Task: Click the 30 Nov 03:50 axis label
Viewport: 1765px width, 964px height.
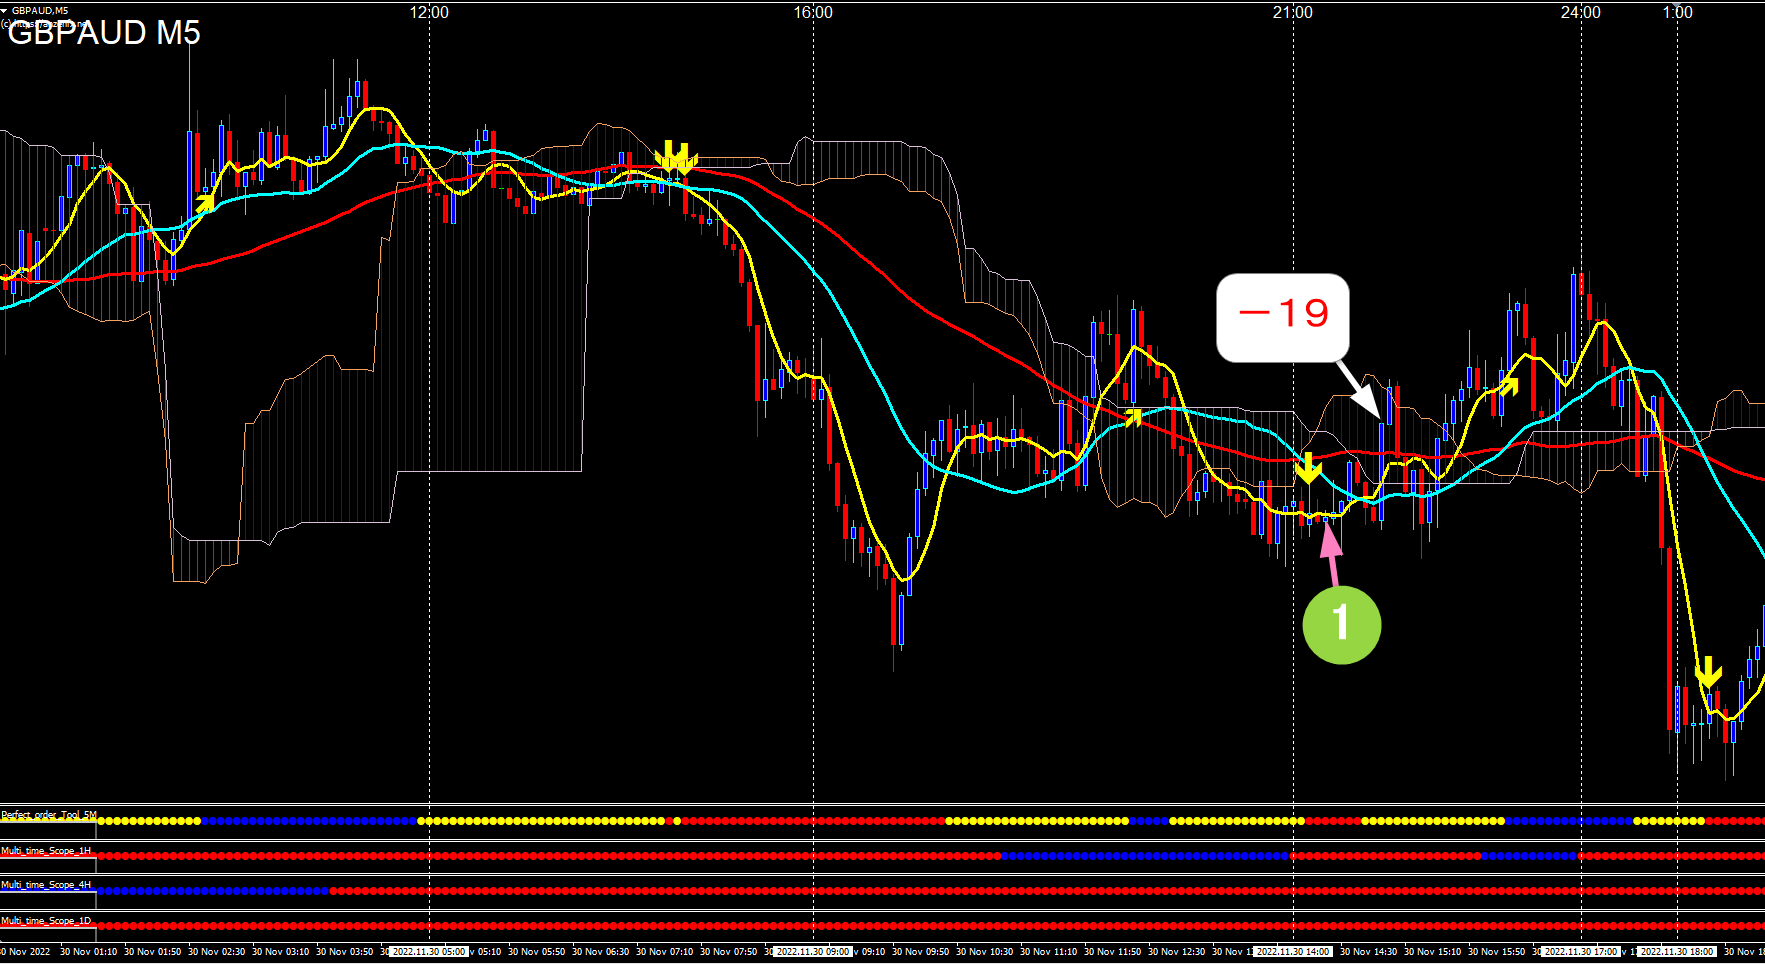Action: click(344, 952)
